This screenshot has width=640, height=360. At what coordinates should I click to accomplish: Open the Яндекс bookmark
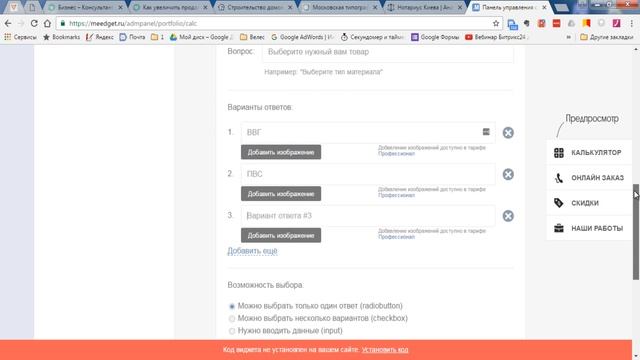[100, 37]
